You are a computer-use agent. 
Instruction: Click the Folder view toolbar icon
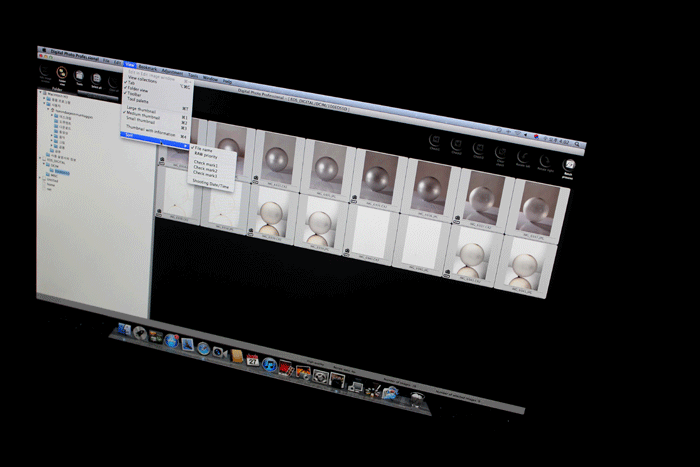(62, 74)
